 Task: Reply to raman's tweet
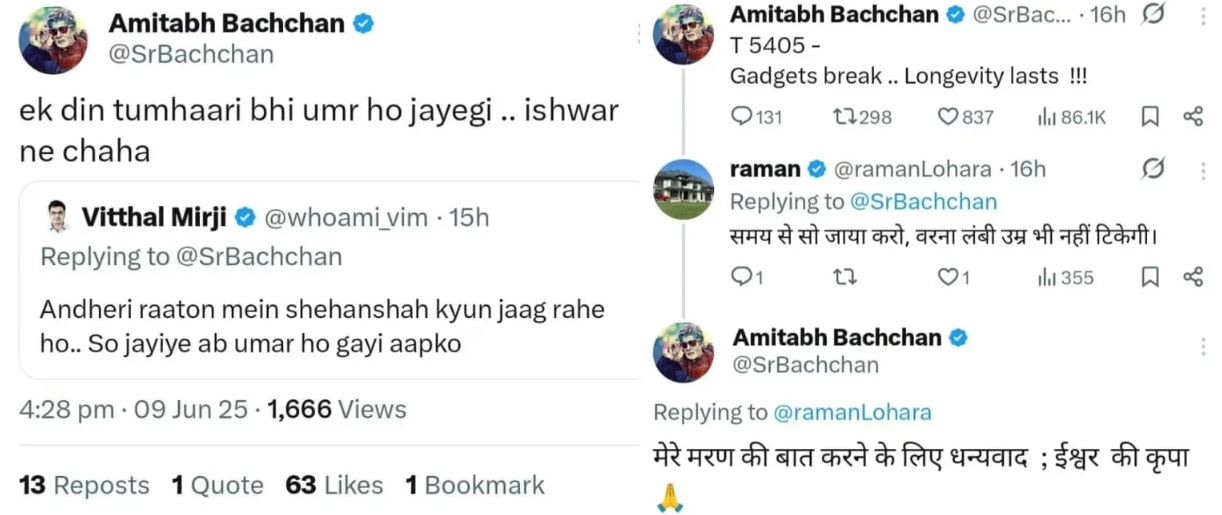(x=742, y=277)
